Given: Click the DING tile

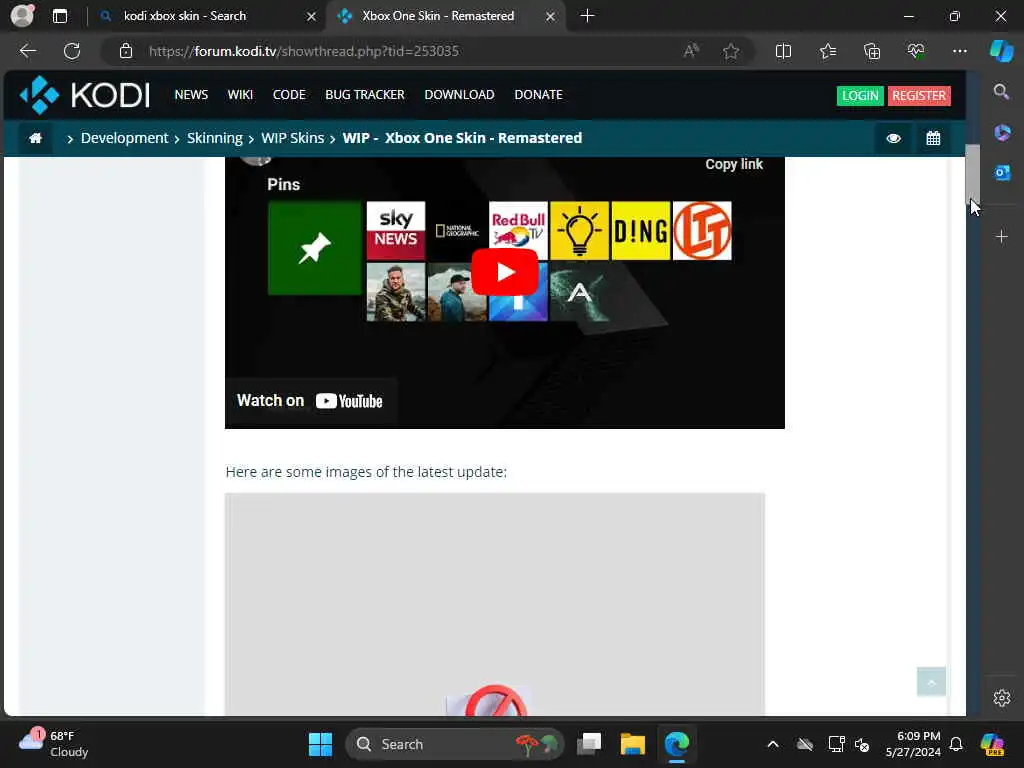Looking at the screenshot, I should [641, 230].
